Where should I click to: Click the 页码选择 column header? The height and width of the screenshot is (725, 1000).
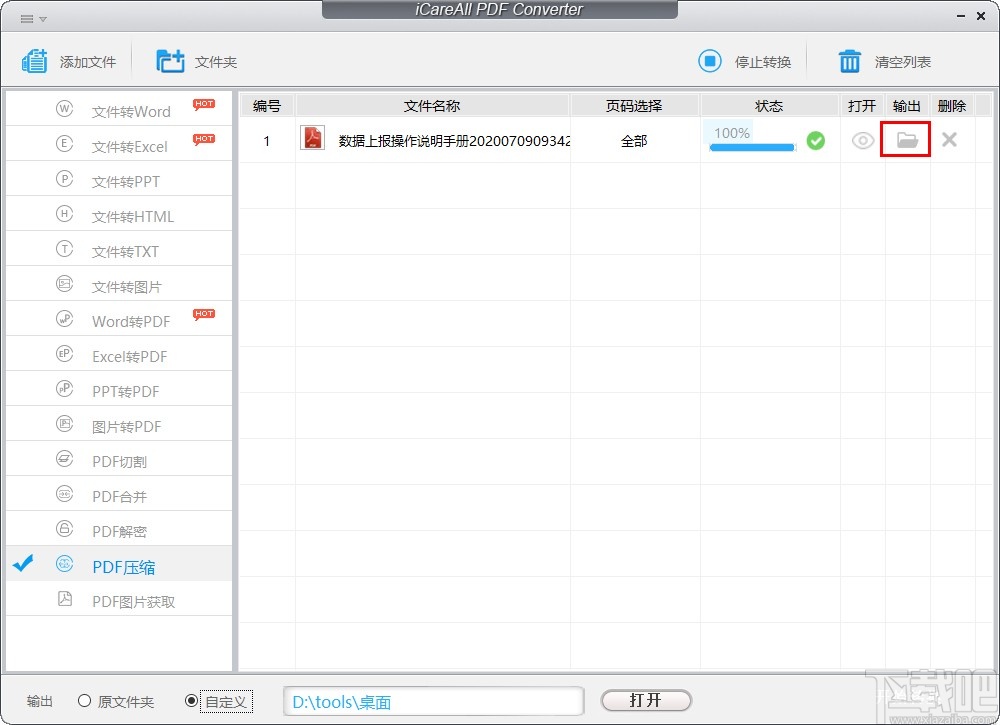click(x=635, y=106)
